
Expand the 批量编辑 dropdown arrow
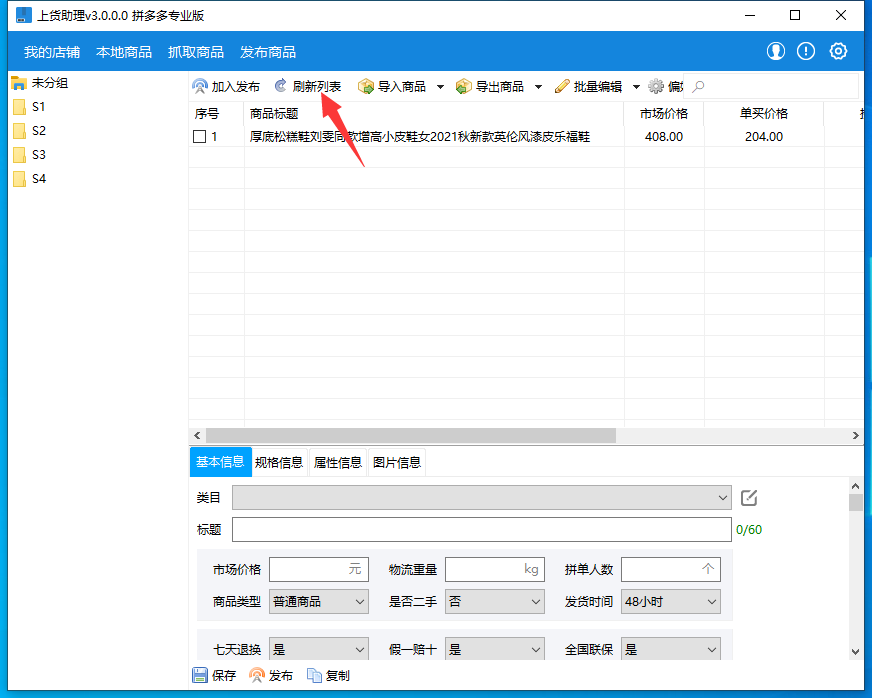(636, 87)
